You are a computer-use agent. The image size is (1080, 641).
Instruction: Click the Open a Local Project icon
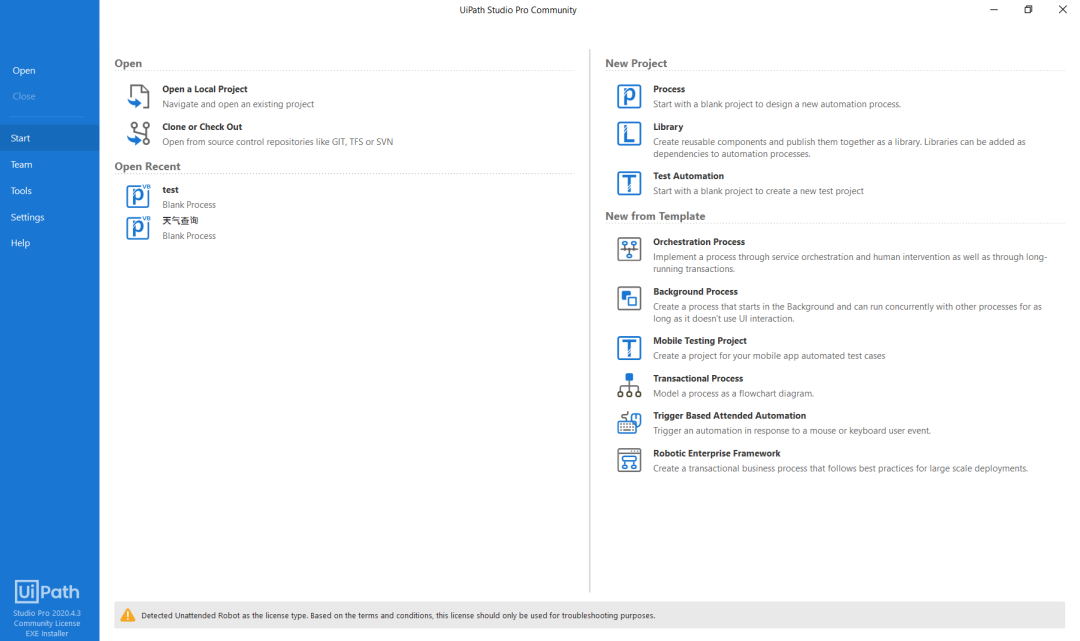point(138,96)
